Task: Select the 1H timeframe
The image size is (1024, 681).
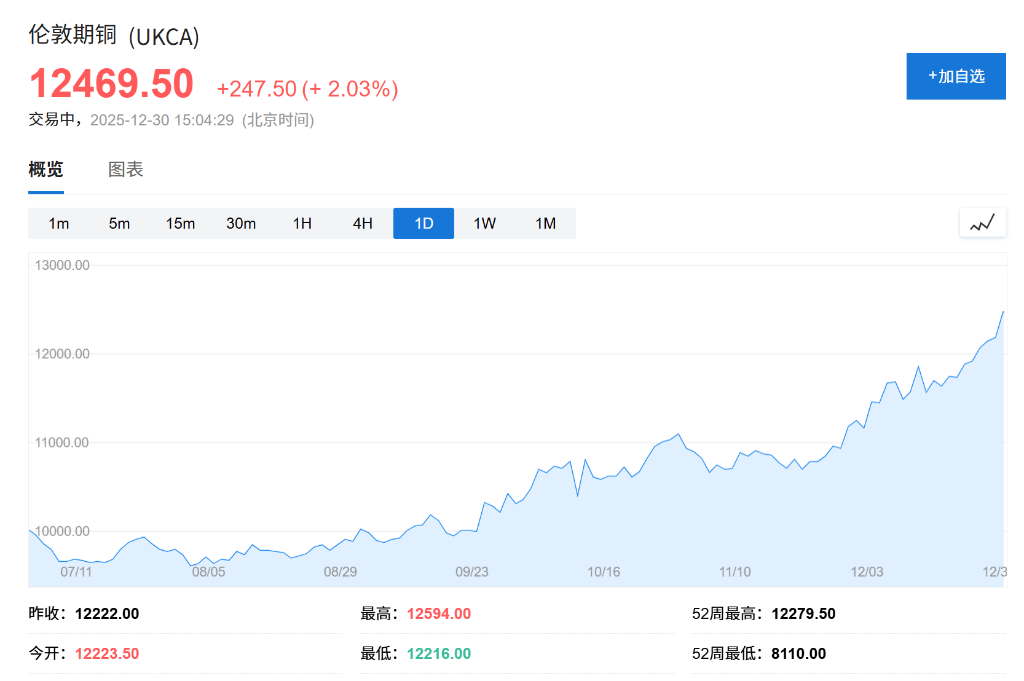Action: pos(302,223)
